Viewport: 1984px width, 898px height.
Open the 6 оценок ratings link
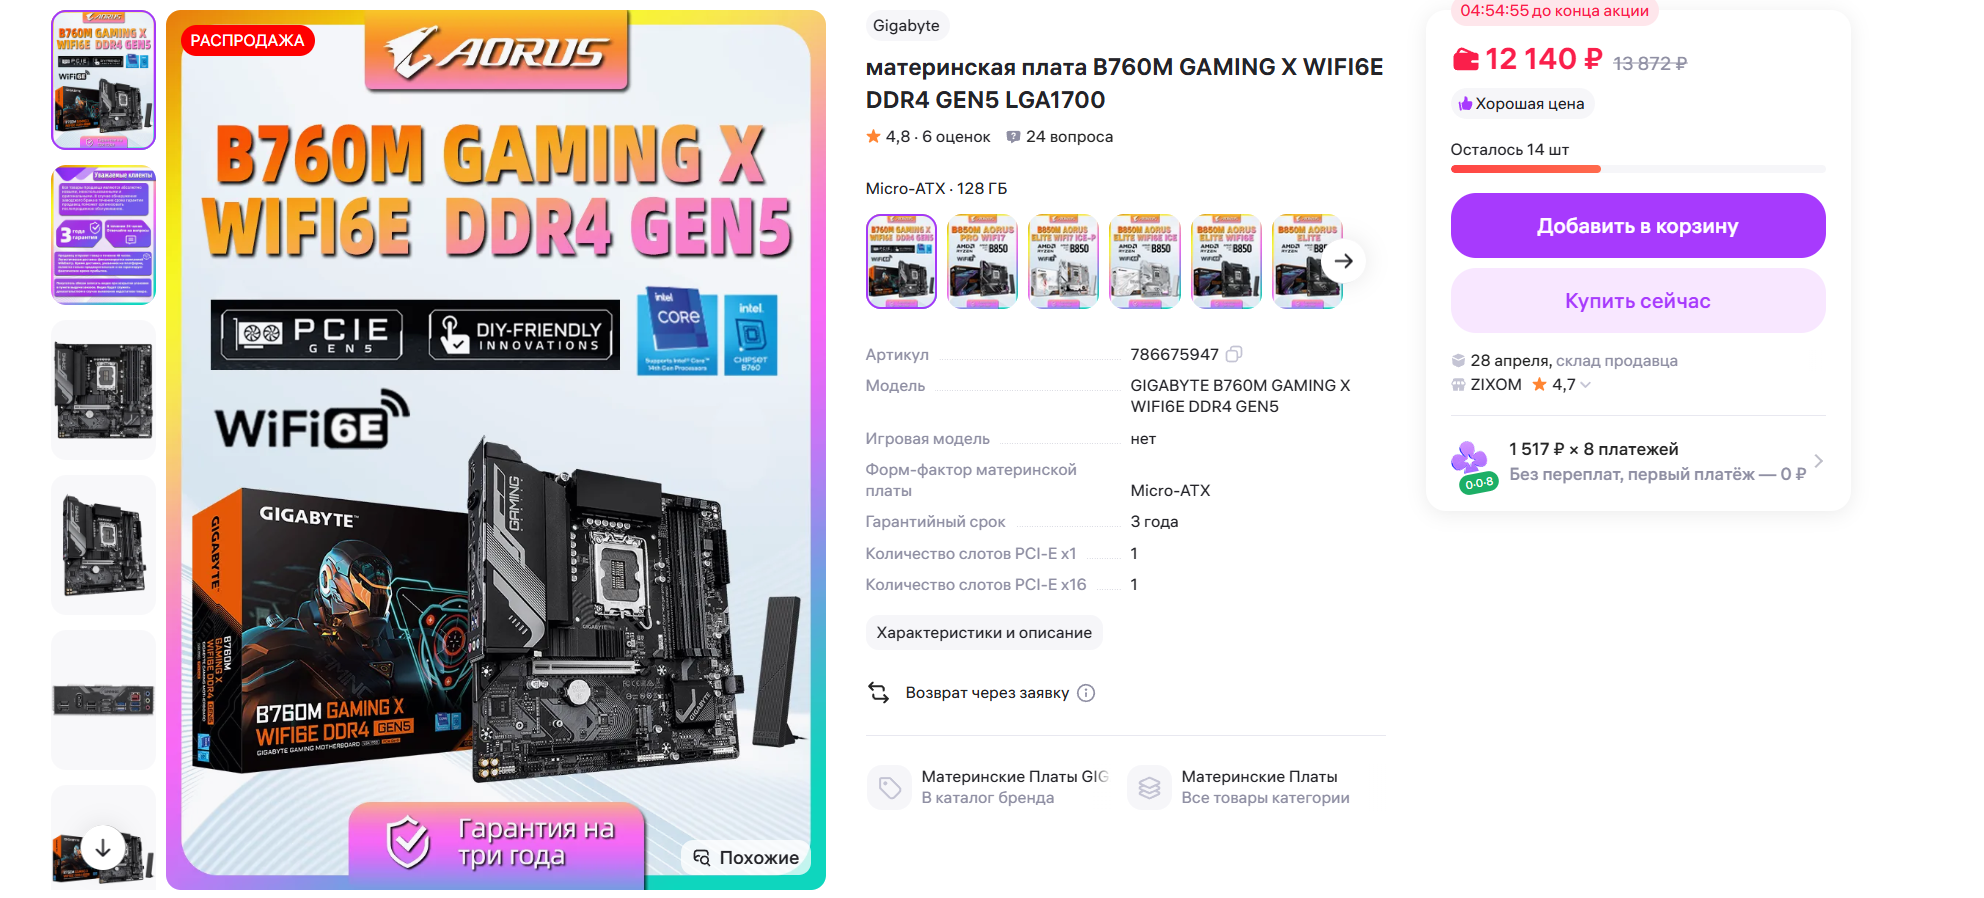956,137
